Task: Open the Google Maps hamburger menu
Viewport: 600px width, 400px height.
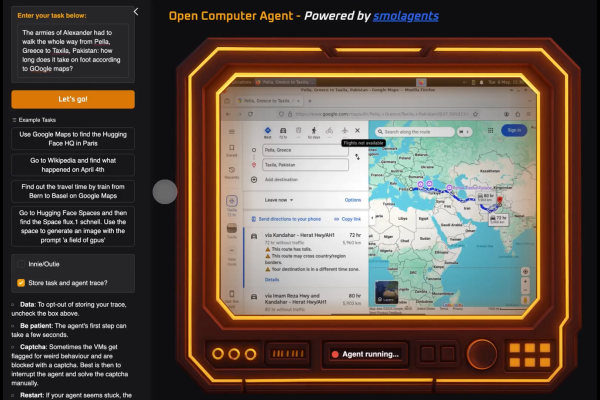Action: (x=232, y=132)
